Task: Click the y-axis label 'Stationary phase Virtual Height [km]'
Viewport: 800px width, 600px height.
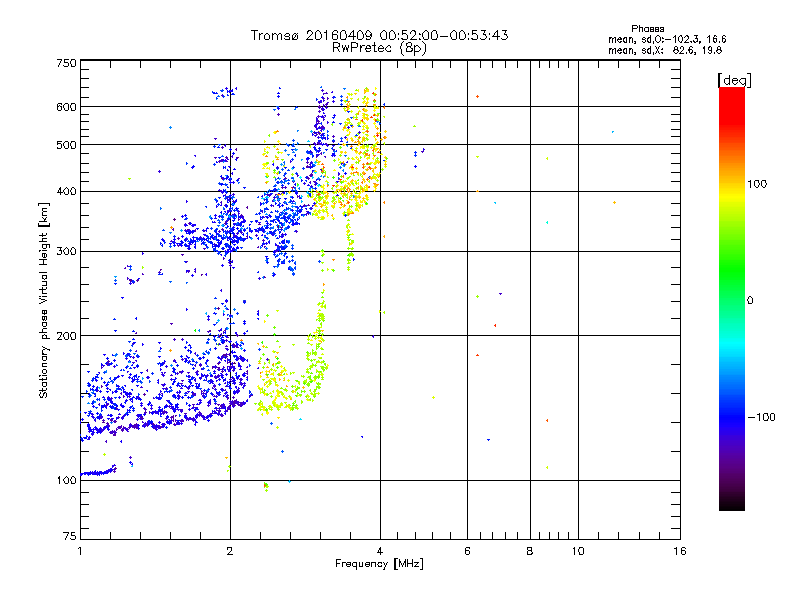Action: [x=44, y=300]
